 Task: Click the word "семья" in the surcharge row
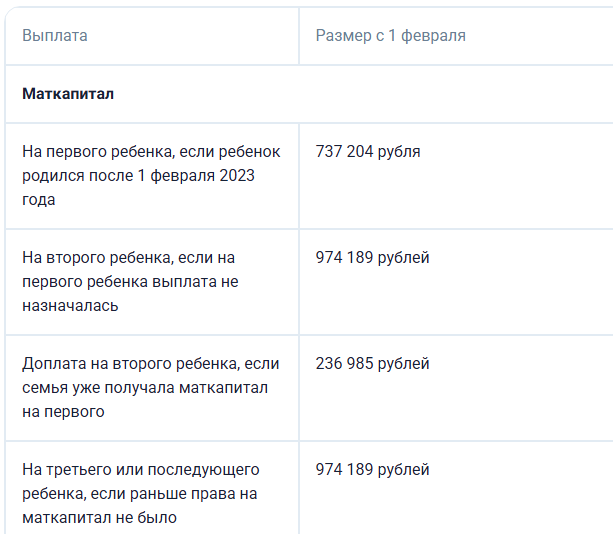[x=44, y=388]
